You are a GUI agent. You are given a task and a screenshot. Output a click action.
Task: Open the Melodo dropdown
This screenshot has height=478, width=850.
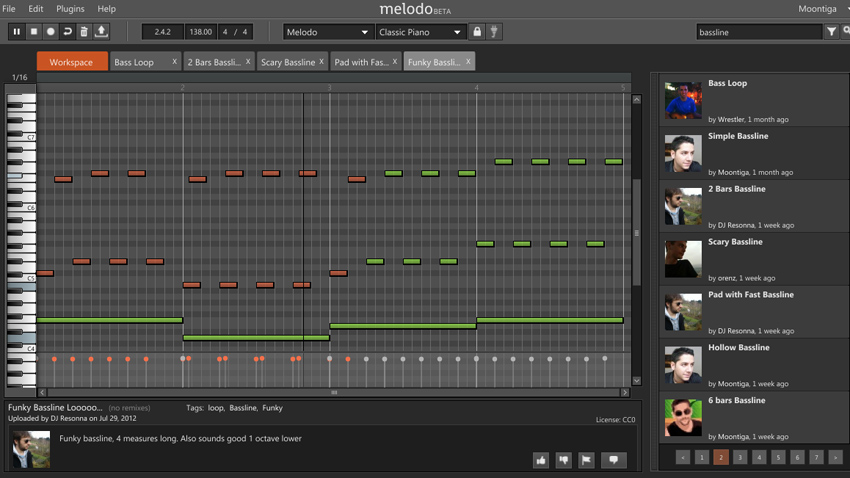point(328,32)
